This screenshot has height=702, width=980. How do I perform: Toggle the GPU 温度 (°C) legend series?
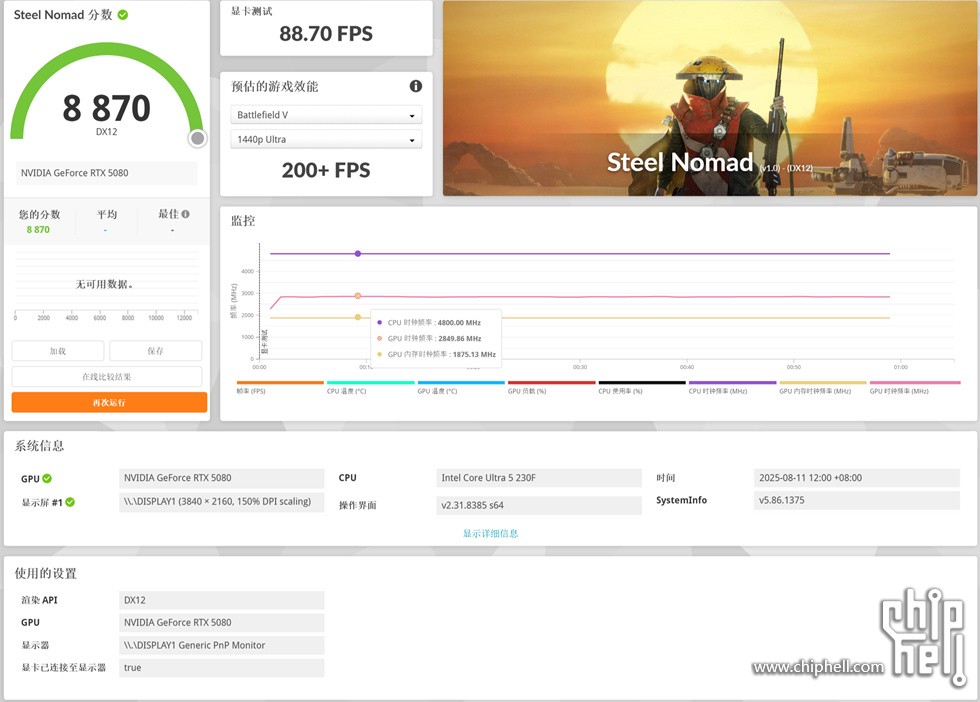[x=461, y=387]
